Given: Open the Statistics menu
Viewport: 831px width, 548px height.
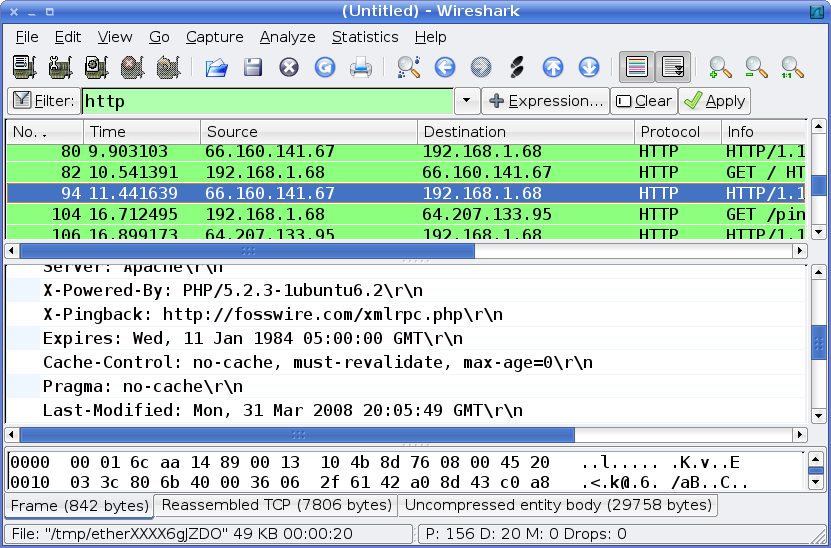Looking at the screenshot, I should coord(365,37).
